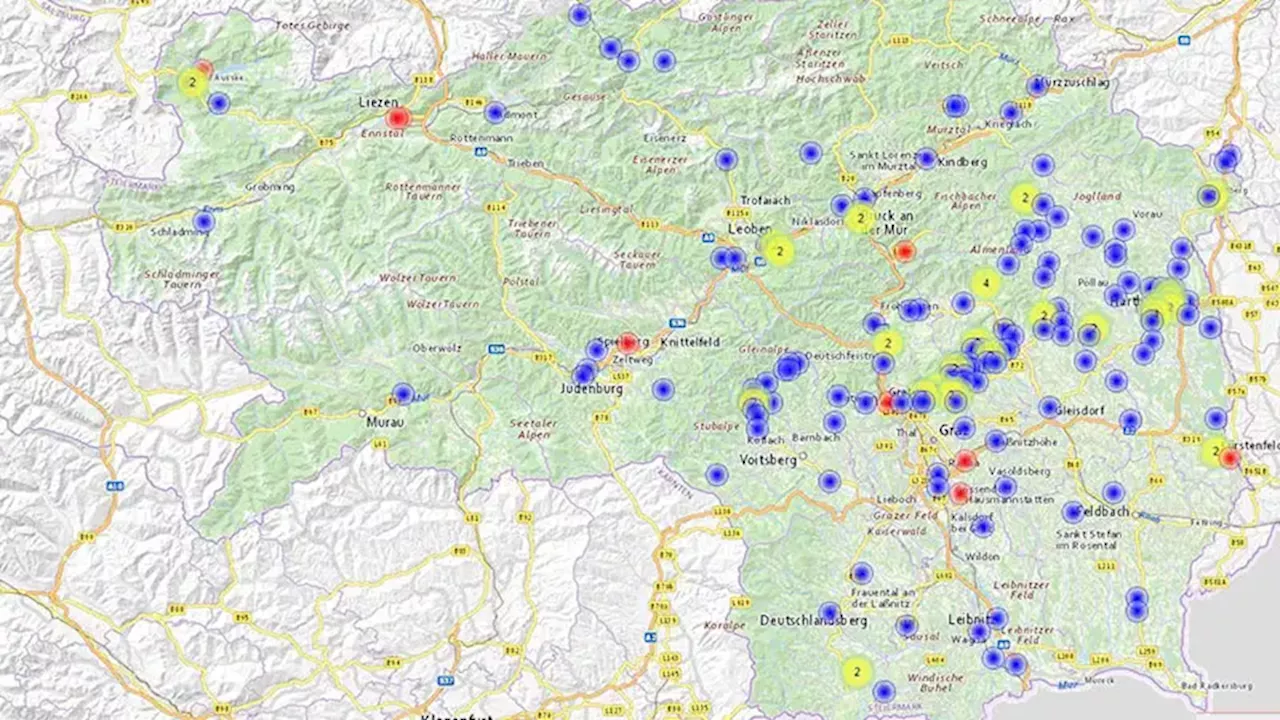This screenshot has width=1280, height=720.
Task: Click the Knittelfeld town label
Action: point(690,342)
